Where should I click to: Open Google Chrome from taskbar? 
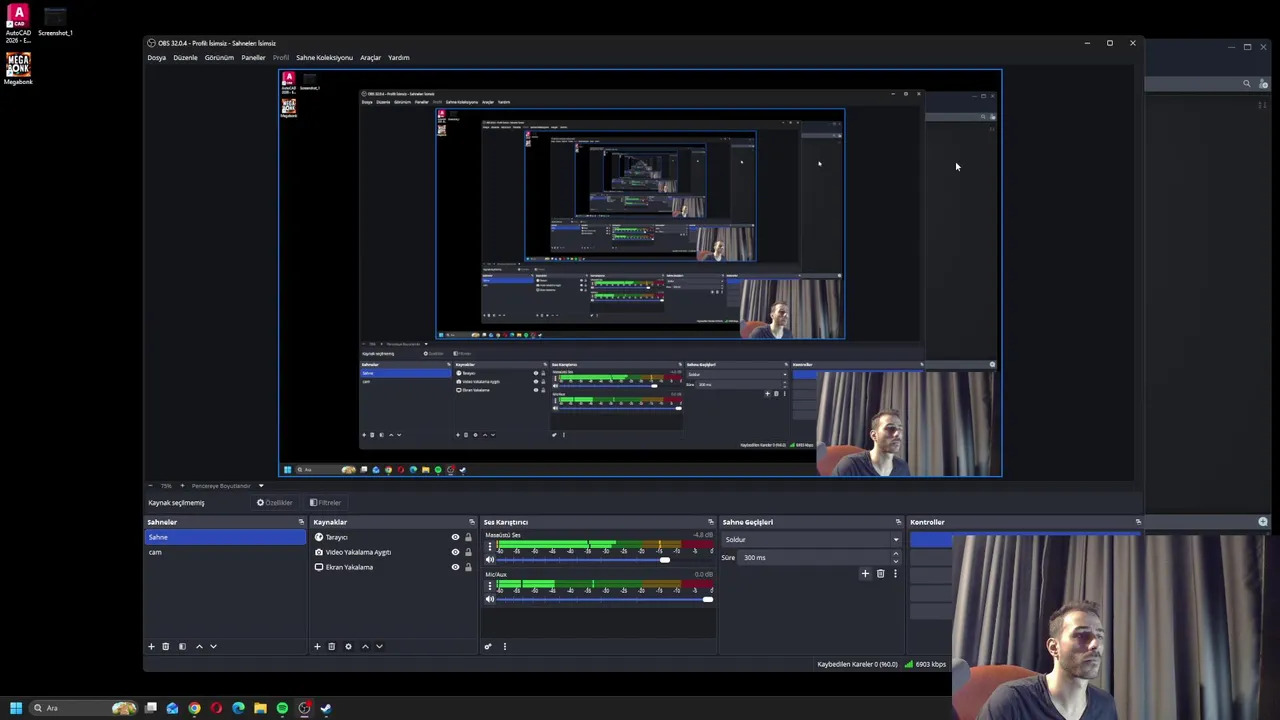[194, 708]
